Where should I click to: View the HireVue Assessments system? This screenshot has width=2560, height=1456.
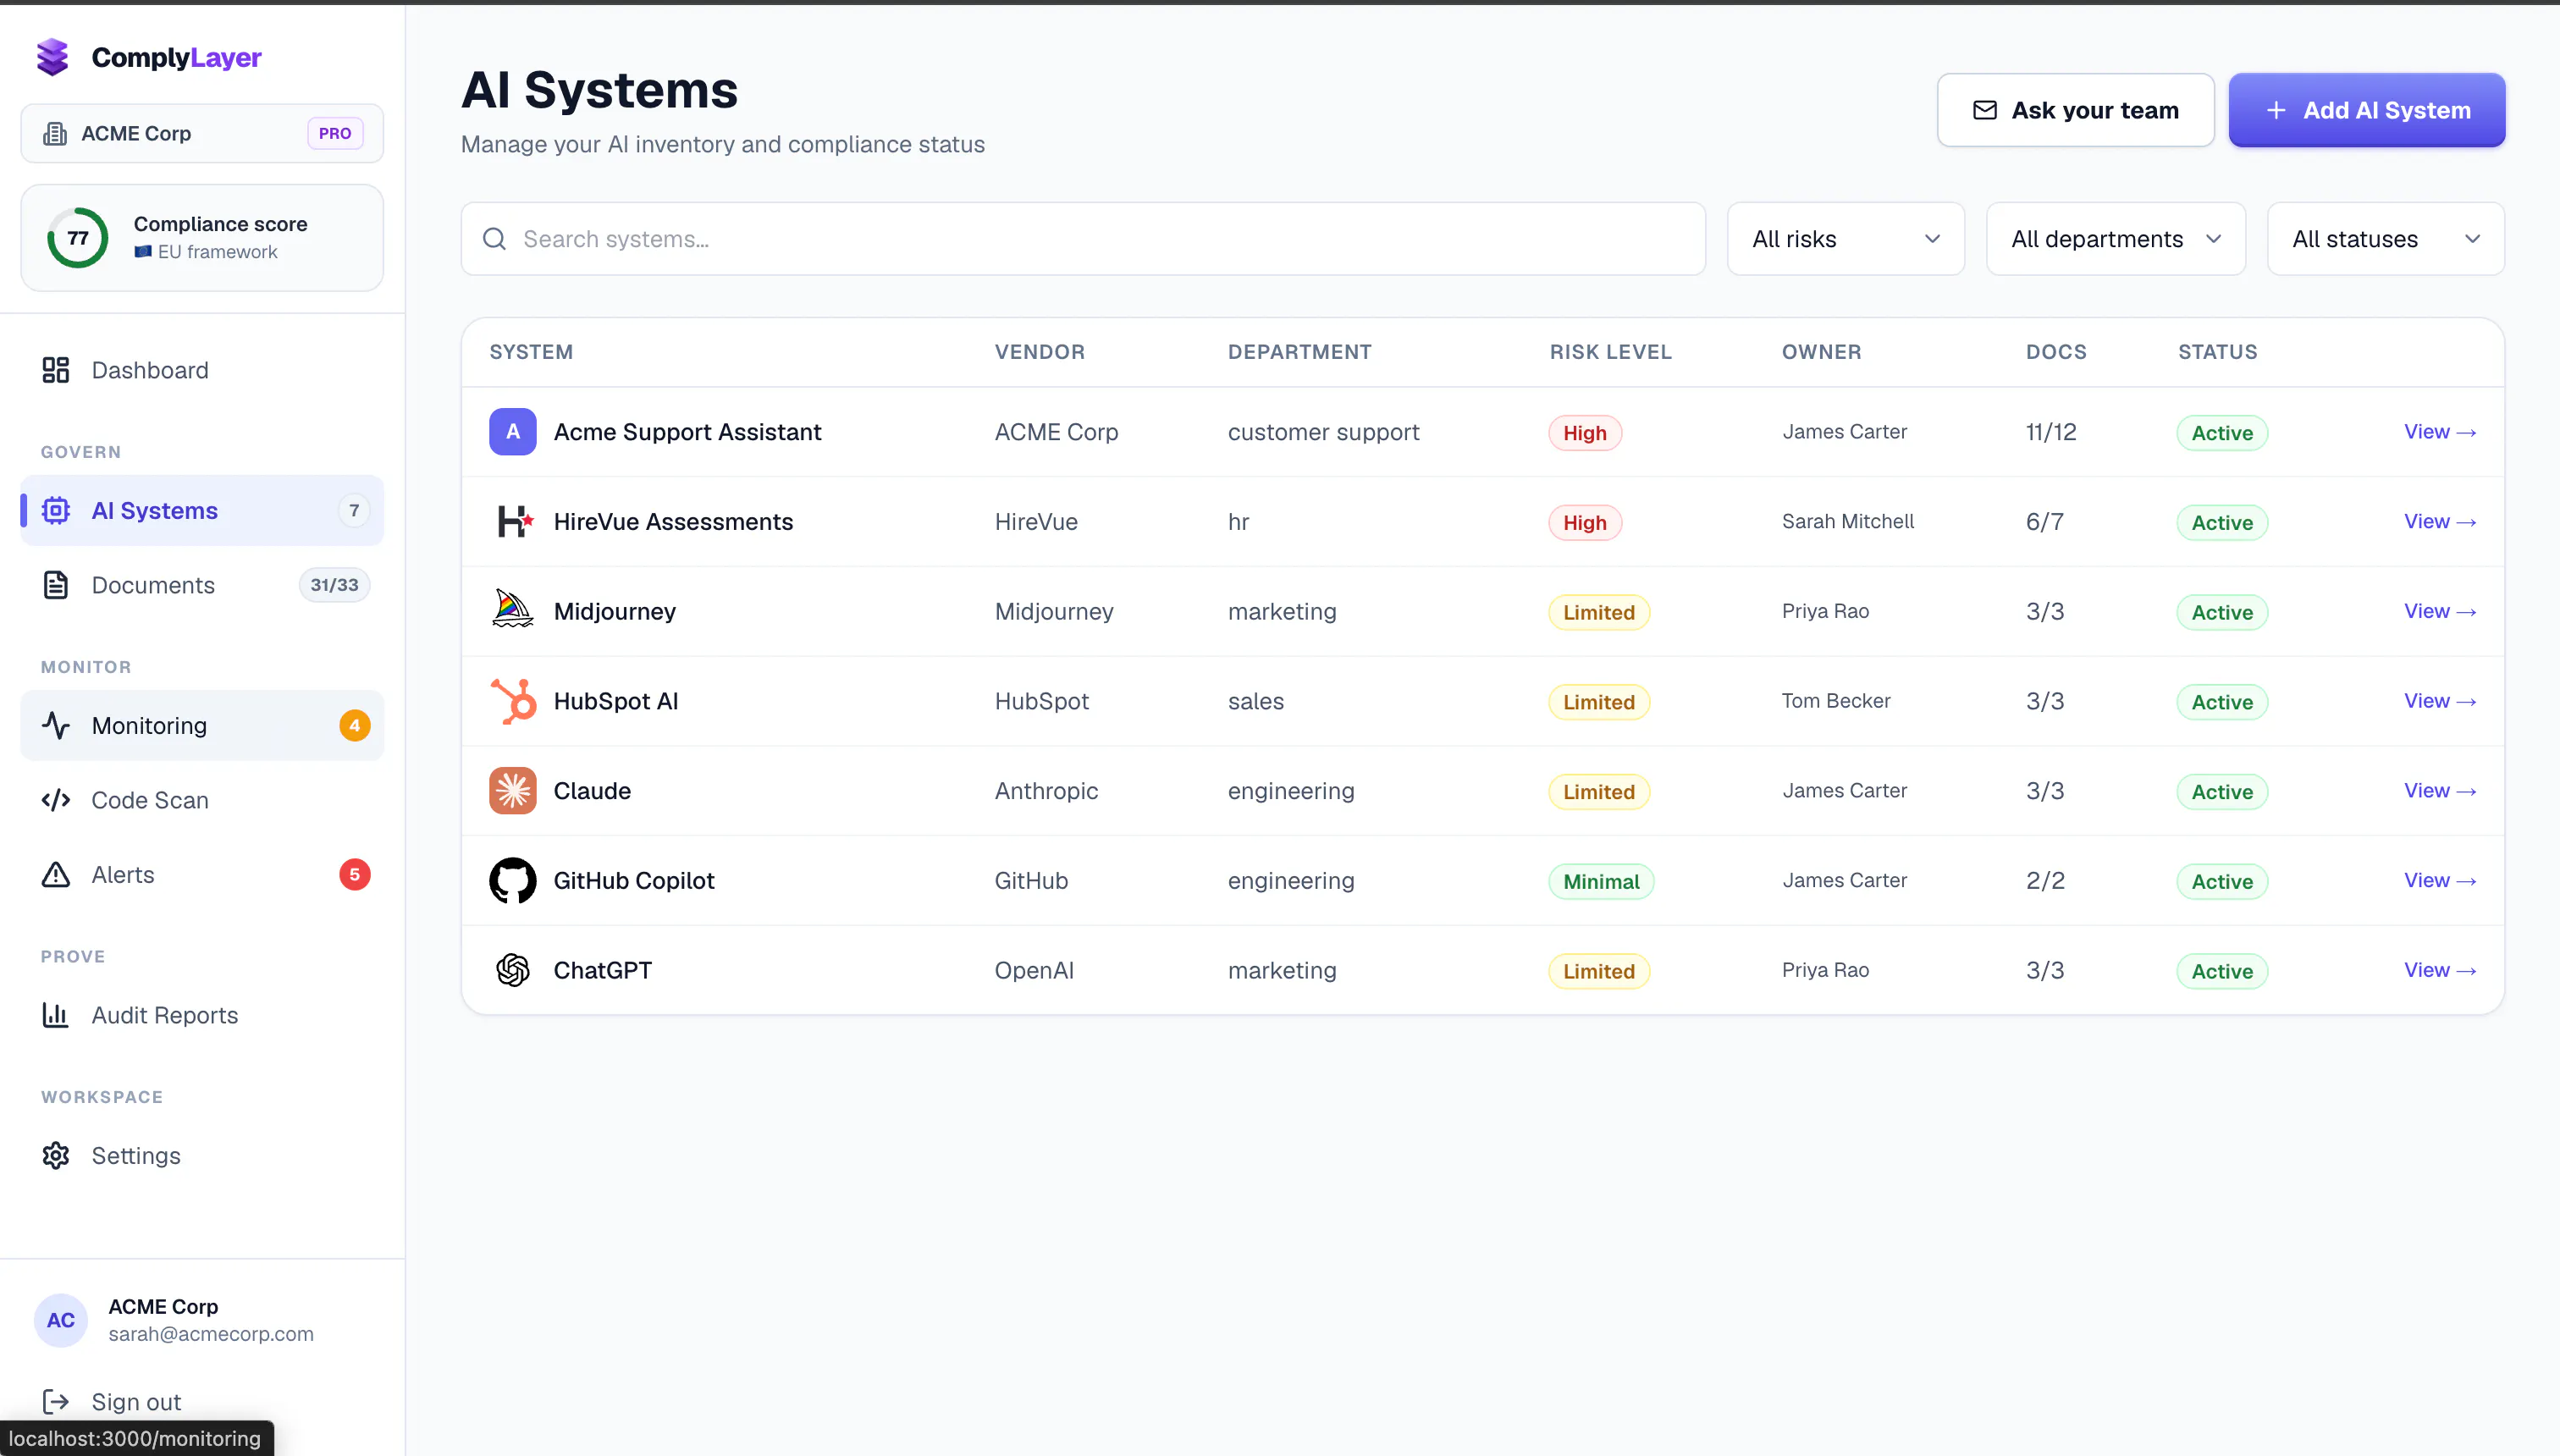2440,522
